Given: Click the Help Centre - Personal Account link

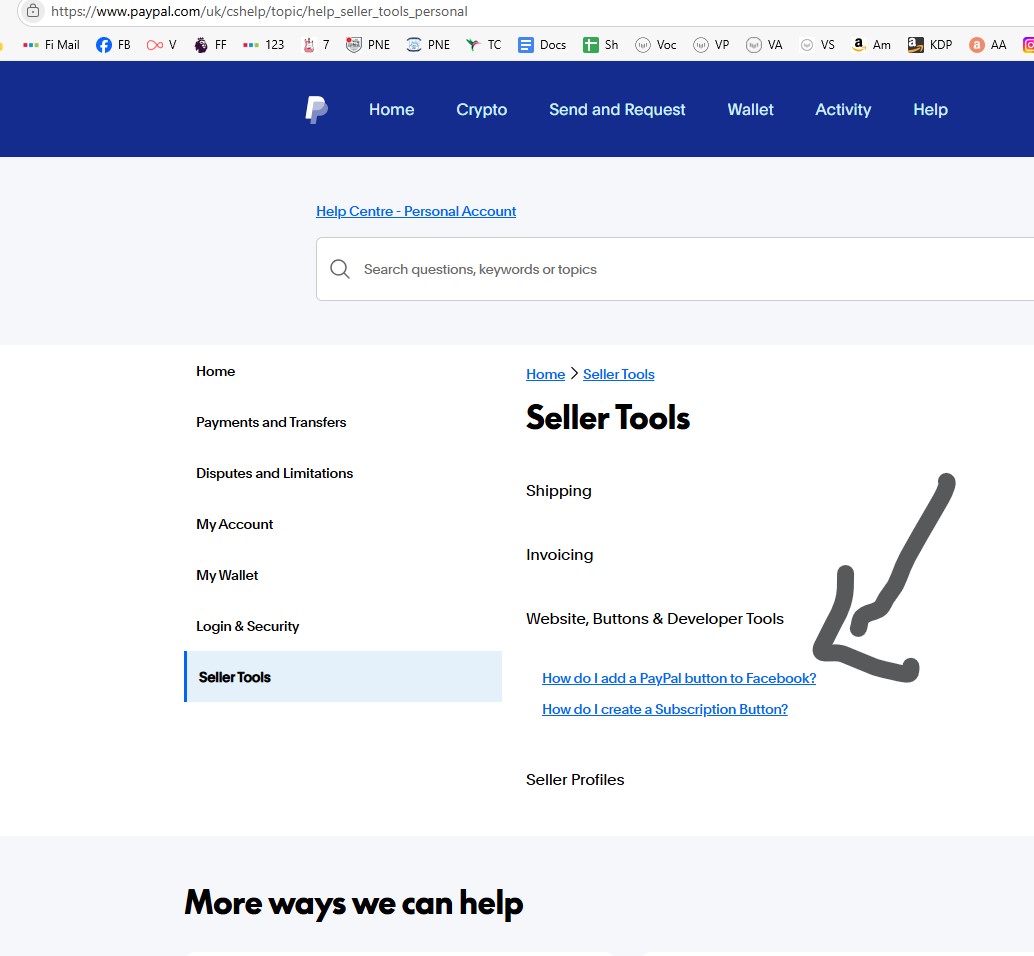Looking at the screenshot, I should (x=416, y=211).
